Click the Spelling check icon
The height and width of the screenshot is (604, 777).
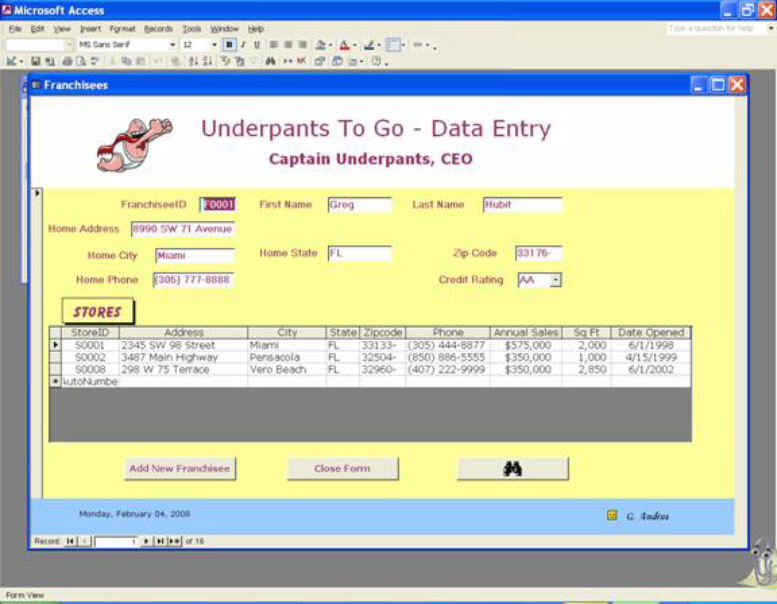[x=95, y=61]
